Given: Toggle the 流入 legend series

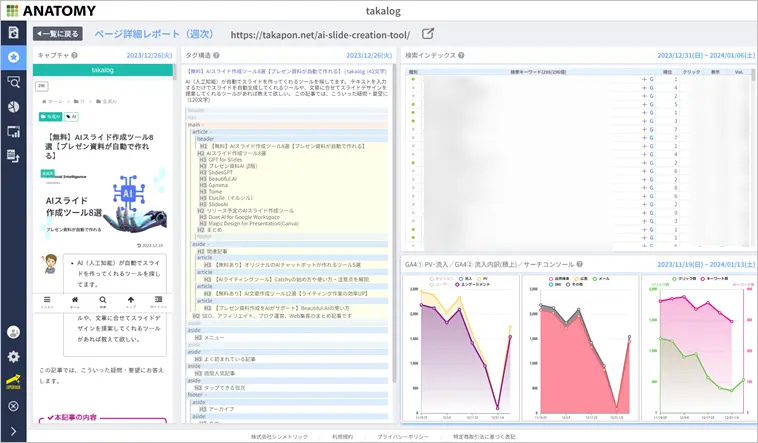Looking at the screenshot, I should point(465,279).
